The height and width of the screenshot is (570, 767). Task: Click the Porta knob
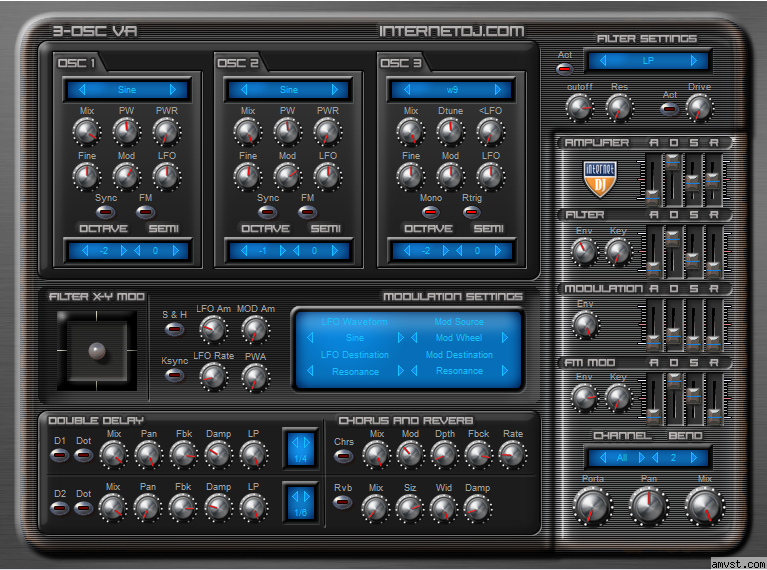tap(593, 506)
